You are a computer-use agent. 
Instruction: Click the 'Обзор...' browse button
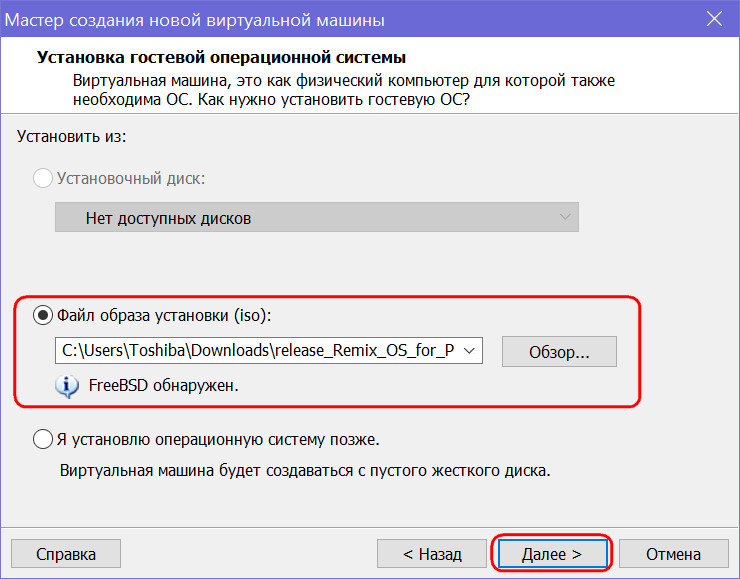tap(559, 352)
